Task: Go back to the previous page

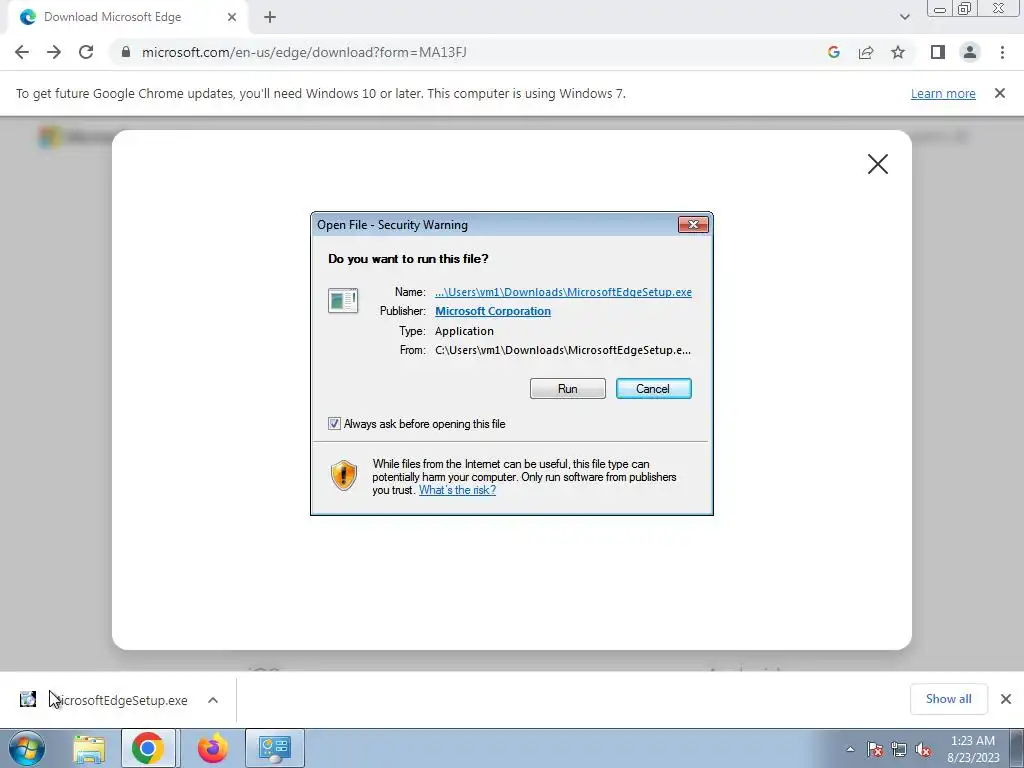Action: [22, 52]
